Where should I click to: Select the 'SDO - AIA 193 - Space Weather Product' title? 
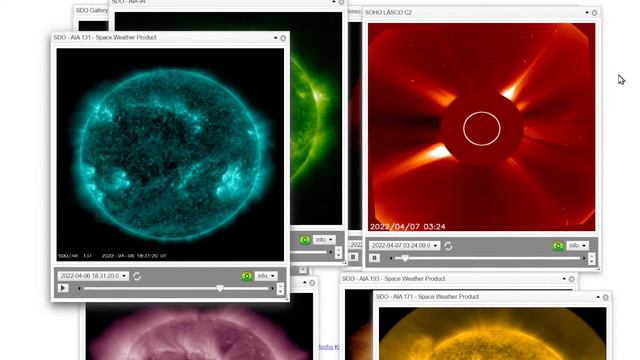point(393,279)
